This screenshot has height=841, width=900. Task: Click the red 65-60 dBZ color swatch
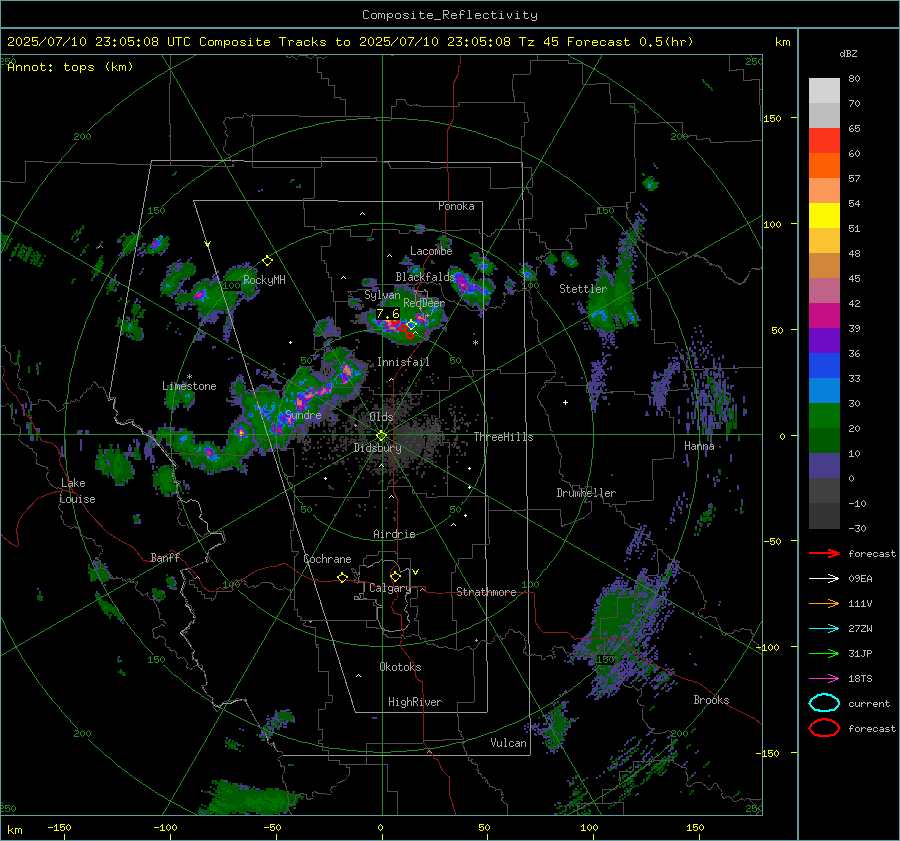824,141
